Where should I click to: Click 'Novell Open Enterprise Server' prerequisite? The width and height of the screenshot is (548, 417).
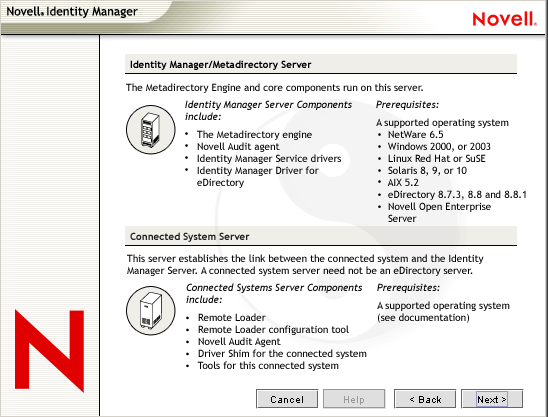click(439, 212)
